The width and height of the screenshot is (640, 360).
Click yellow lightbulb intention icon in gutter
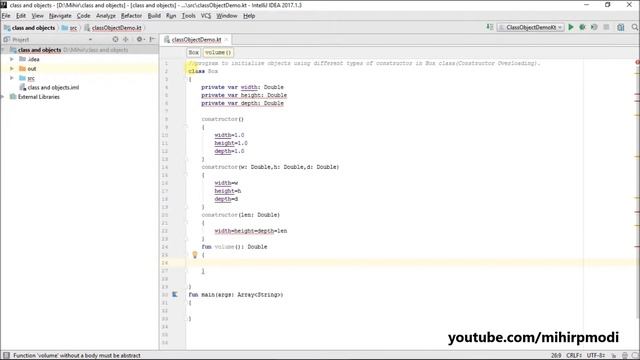pyautogui.click(x=195, y=255)
